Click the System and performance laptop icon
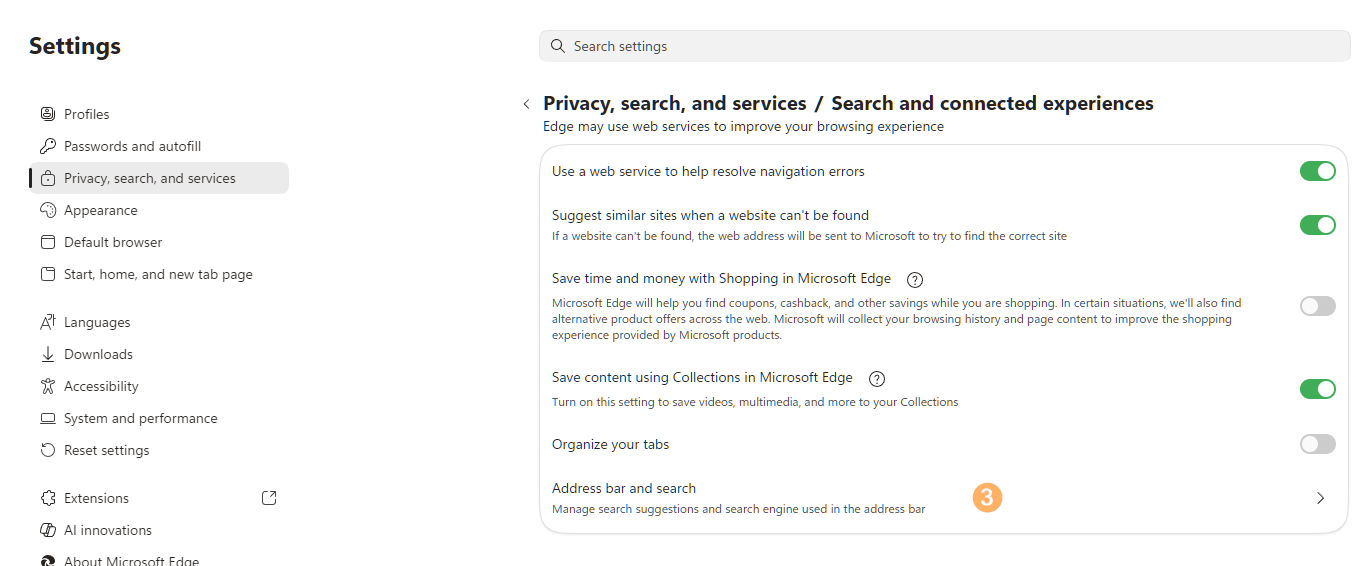The height and width of the screenshot is (566, 1360). click(x=47, y=418)
